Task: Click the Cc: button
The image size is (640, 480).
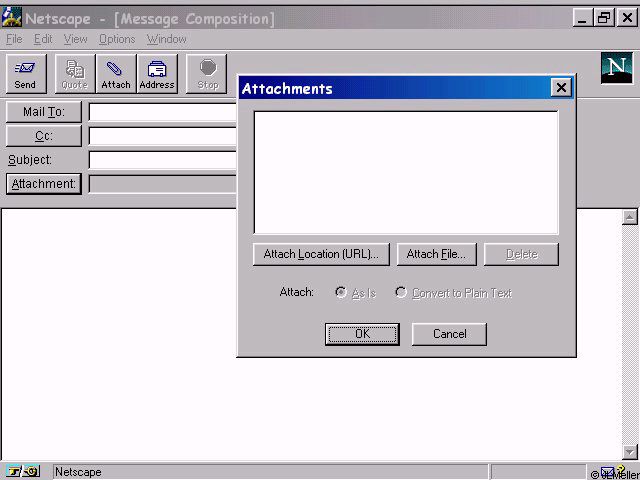Action: pyautogui.click(x=44, y=136)
